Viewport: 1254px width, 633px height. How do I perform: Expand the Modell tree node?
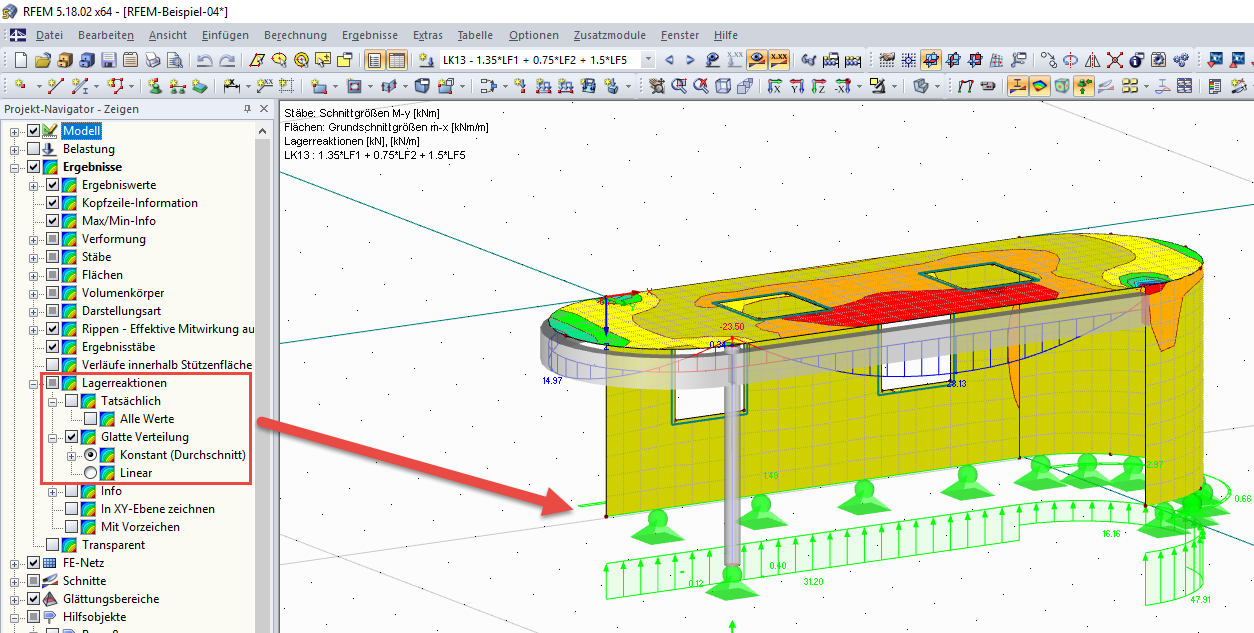pos(15,131)
